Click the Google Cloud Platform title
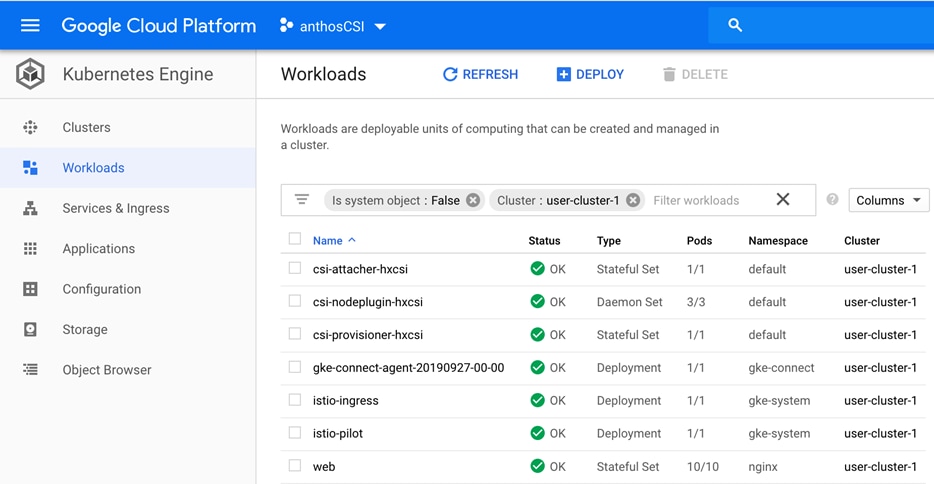This screenshot has height=484, width=934. tap(159, 26)
